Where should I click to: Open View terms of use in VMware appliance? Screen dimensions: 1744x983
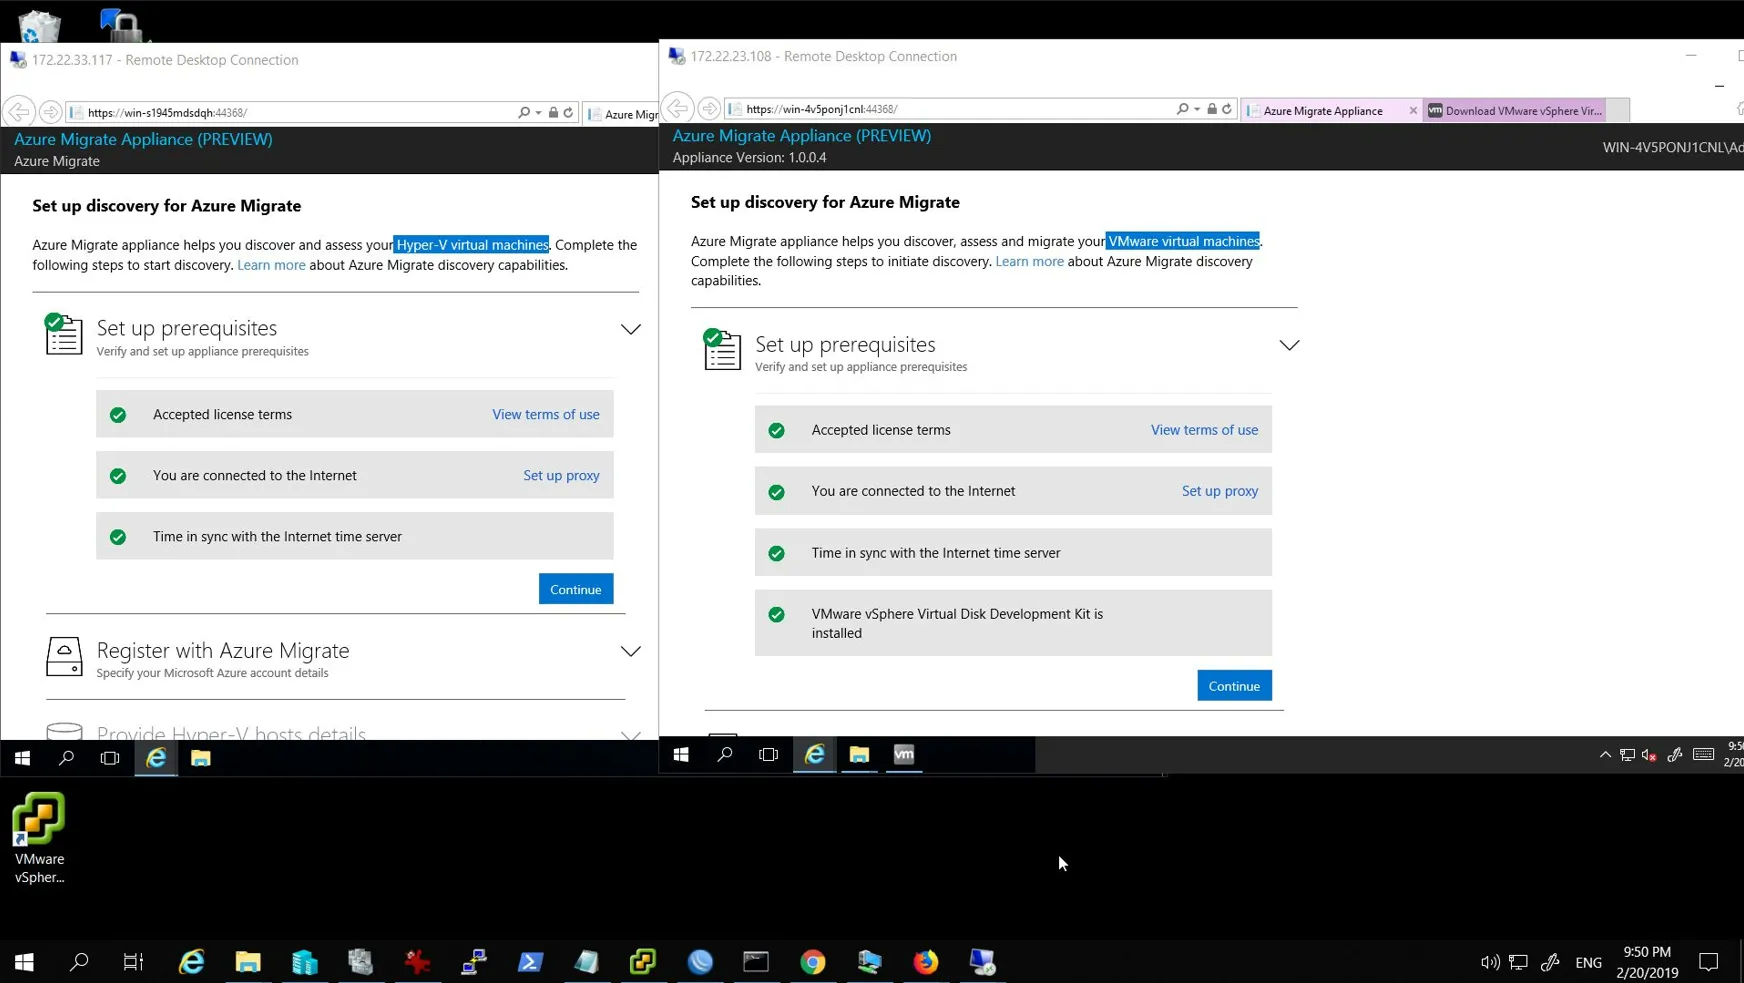(x=1204, y=430)
